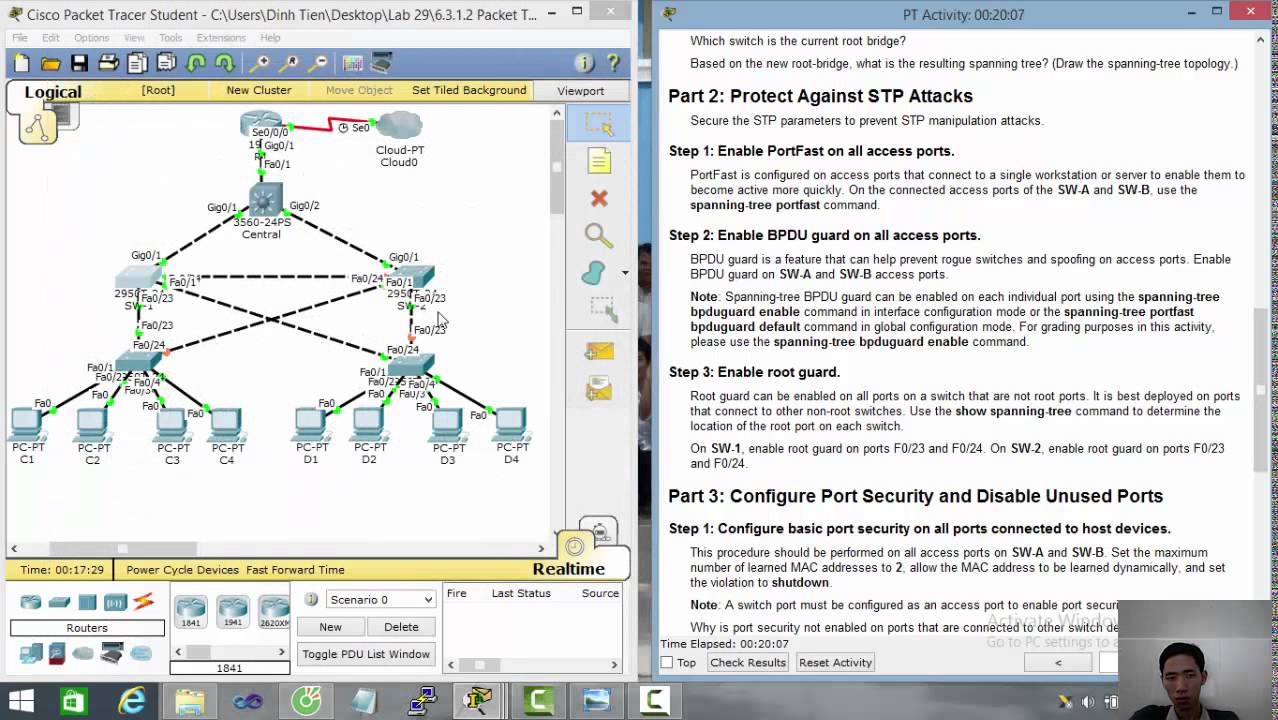The width and height of the screenshot is (1278, 720).
Task: Click Fast Forward Time
Action: point(295,570)
